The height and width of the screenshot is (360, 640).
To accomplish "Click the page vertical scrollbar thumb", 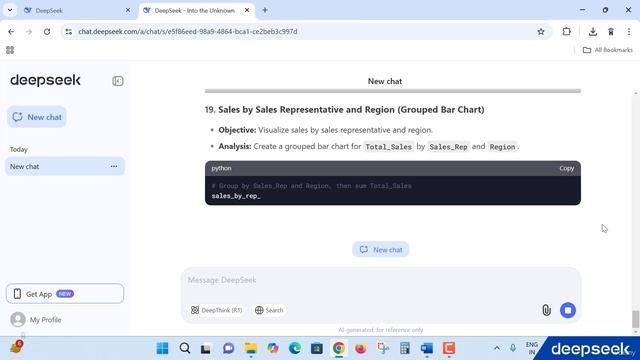I will 636,319.
